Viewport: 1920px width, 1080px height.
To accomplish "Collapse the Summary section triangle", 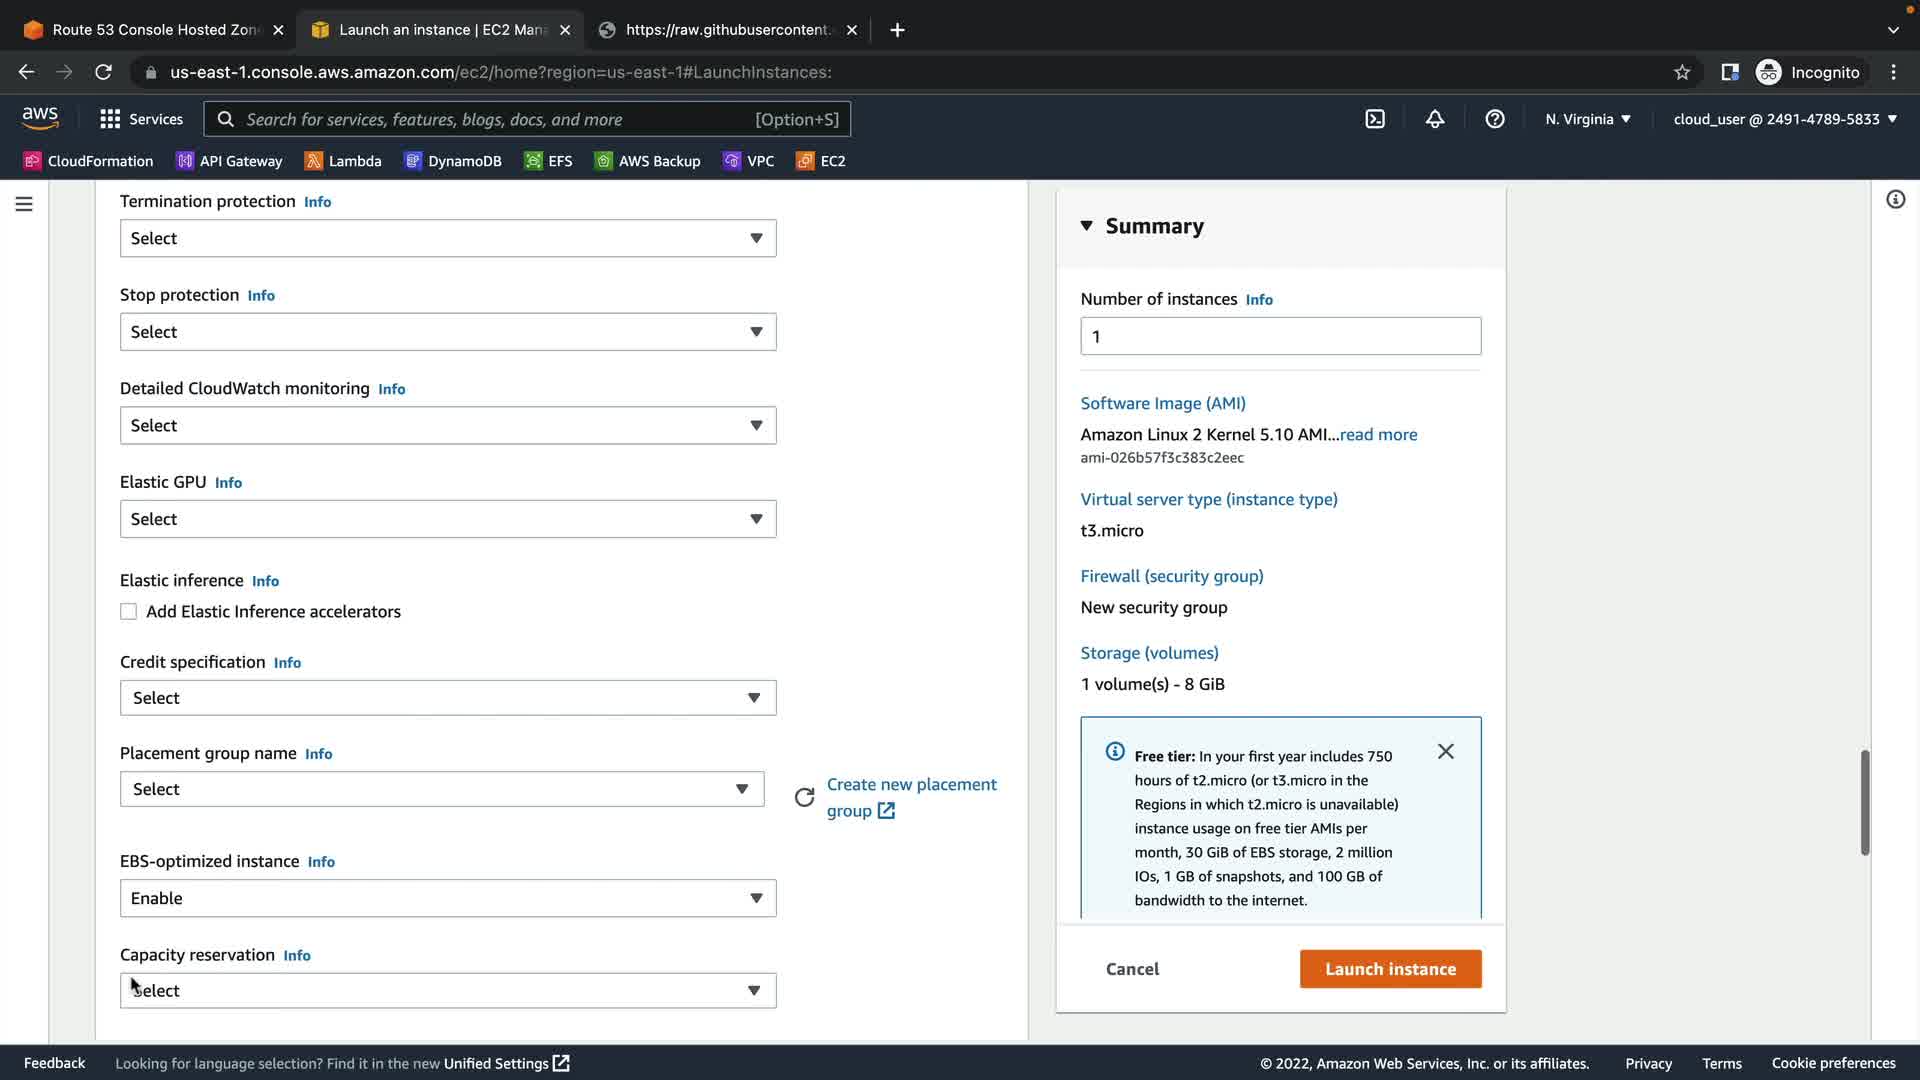I will click(1087, 226).
